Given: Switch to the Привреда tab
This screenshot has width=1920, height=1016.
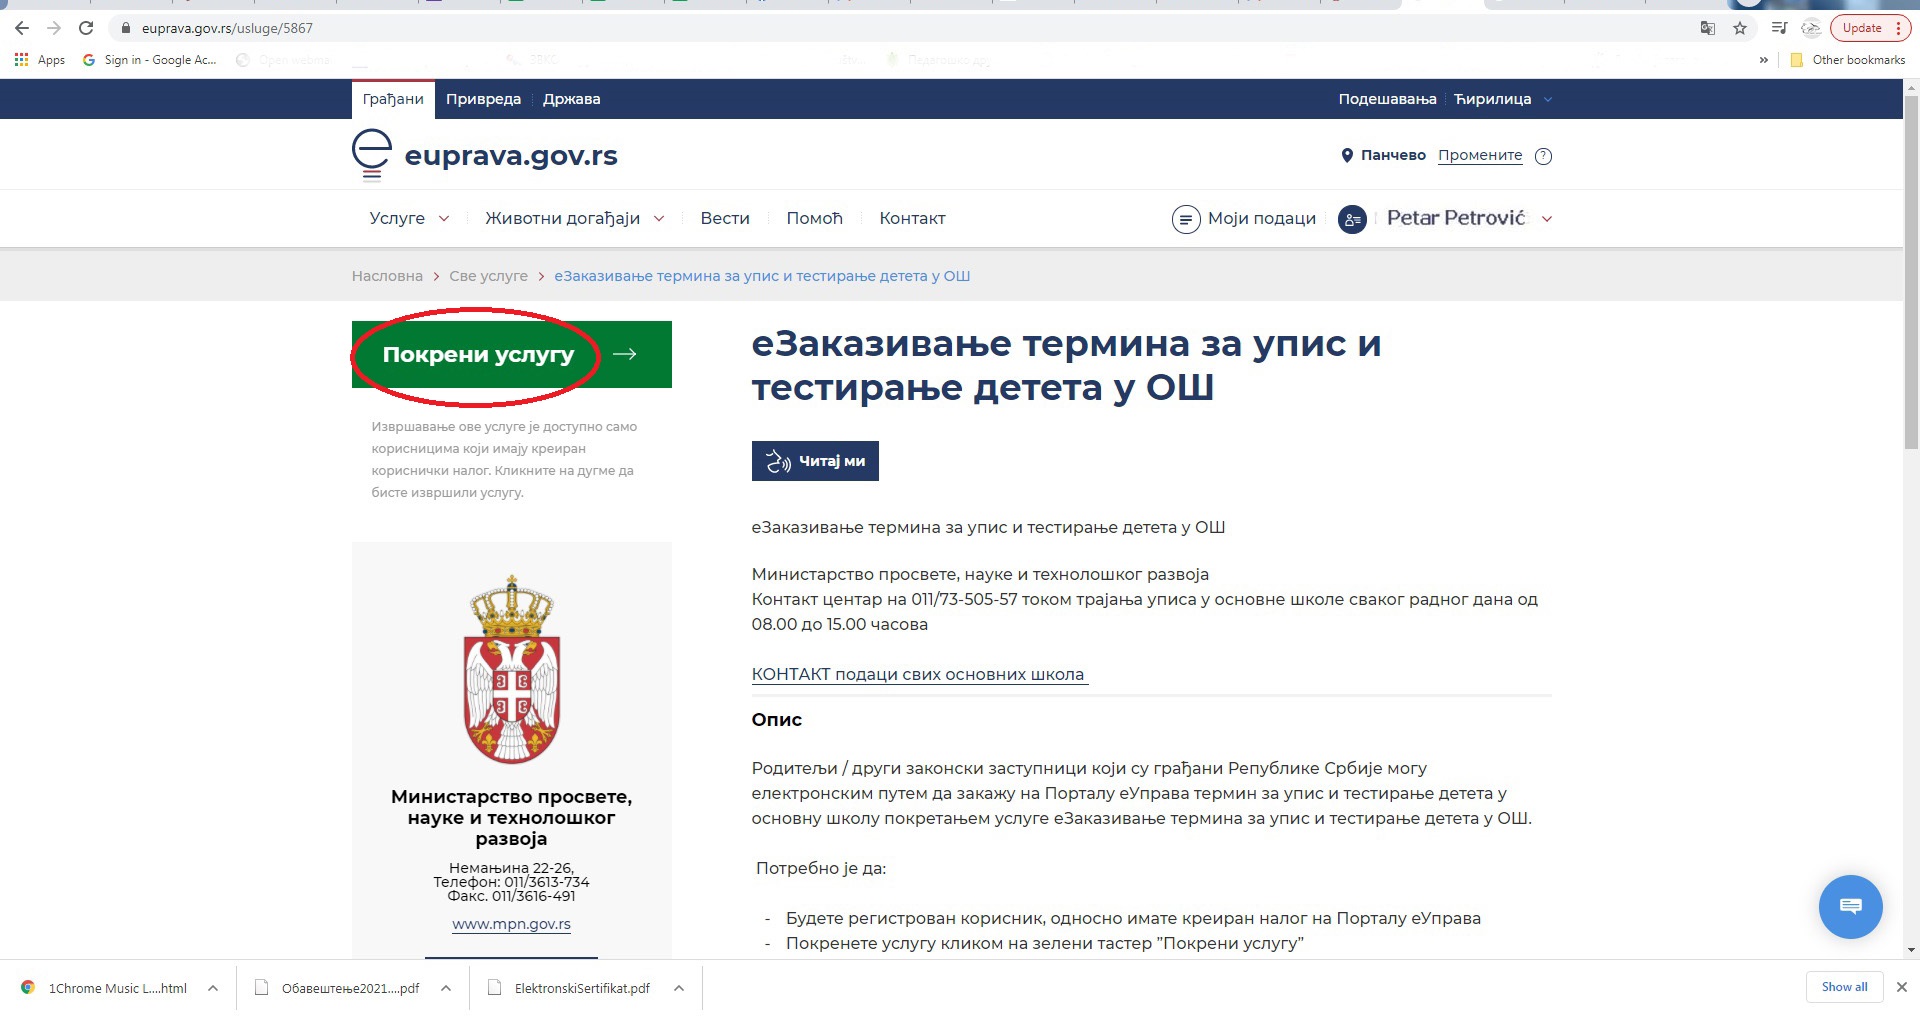Looking at the screenshot, I should [x=483, y=99].
